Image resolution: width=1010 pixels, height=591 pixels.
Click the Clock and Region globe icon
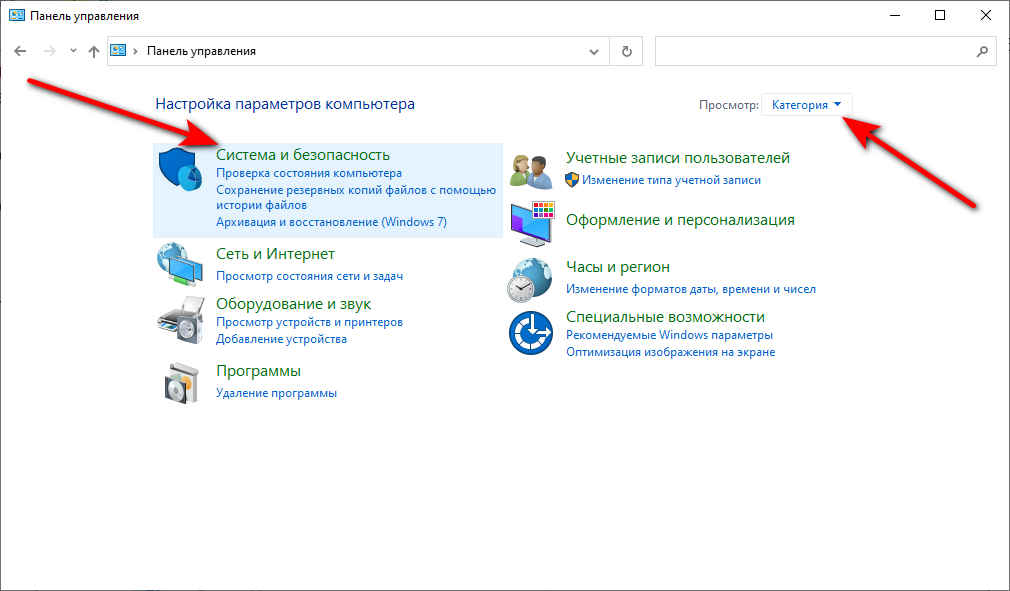[x=531, y=279]
